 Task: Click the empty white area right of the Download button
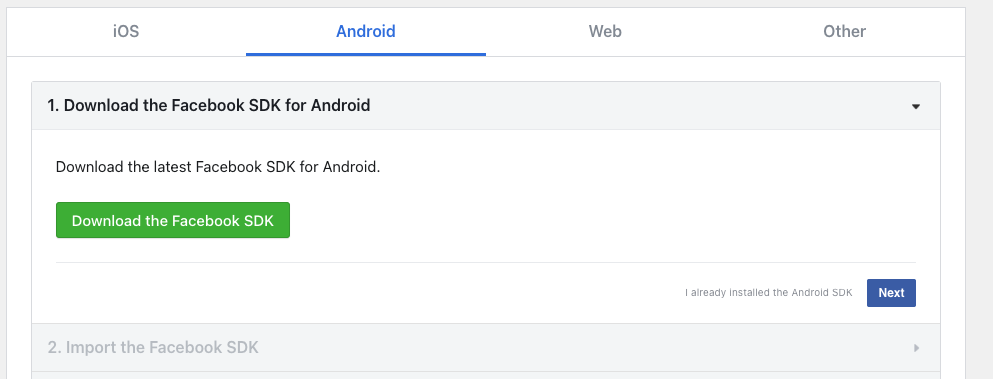pos(602,221)
